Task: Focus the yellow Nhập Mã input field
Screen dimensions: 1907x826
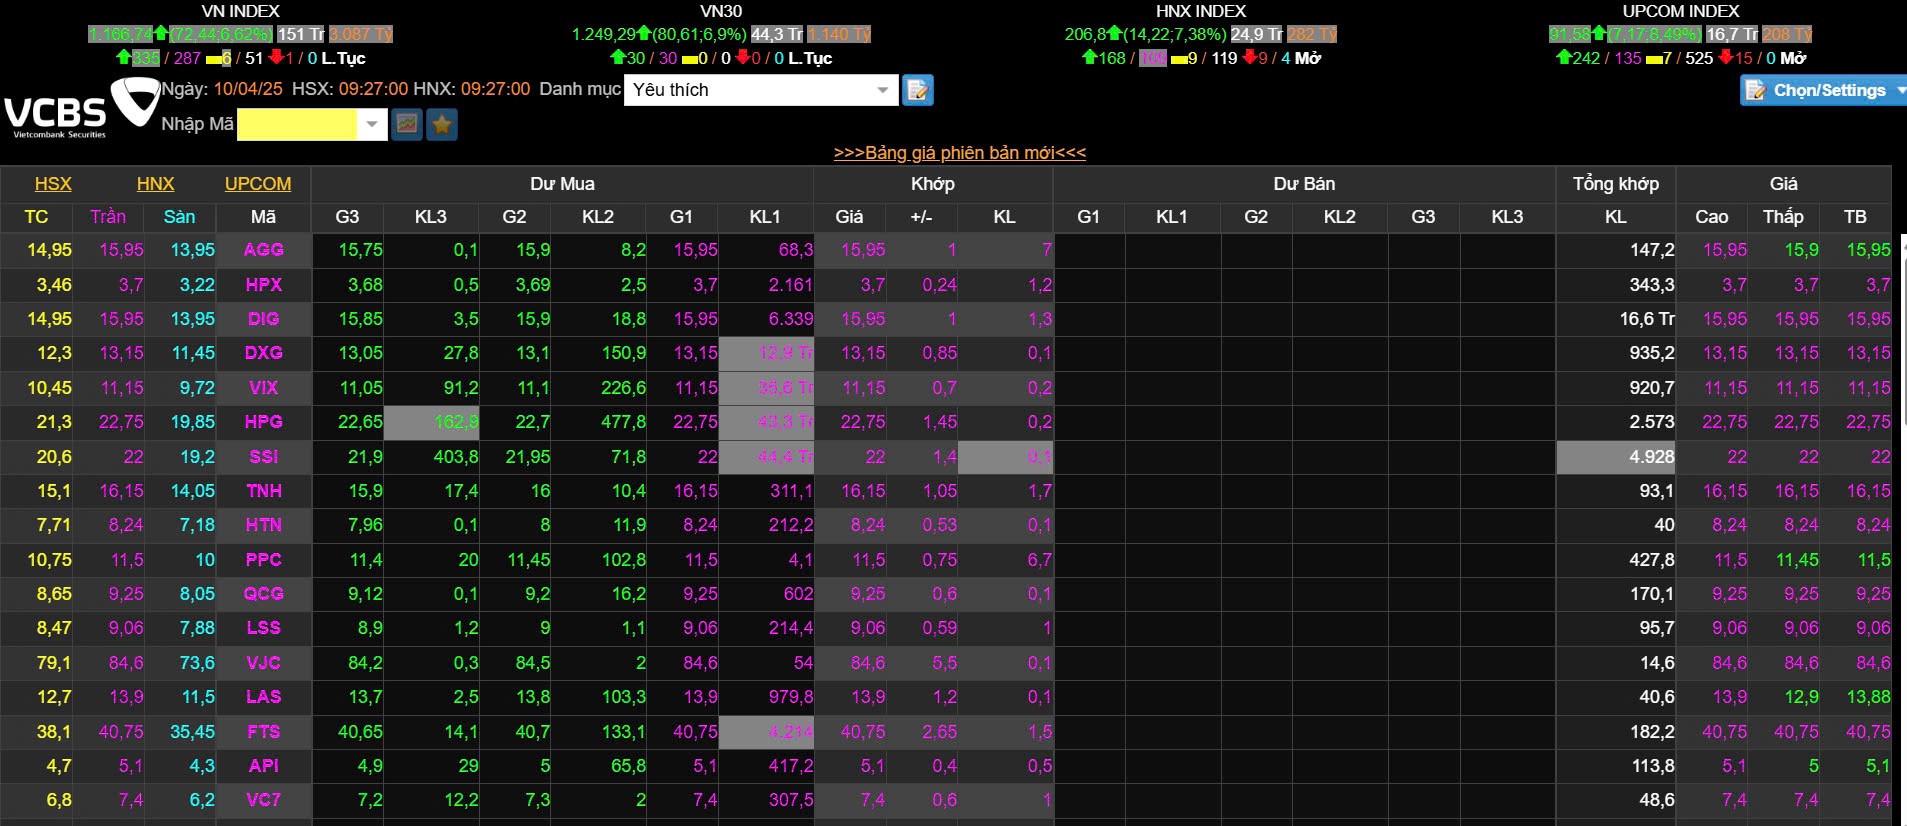Action: (x=296, y=124)
